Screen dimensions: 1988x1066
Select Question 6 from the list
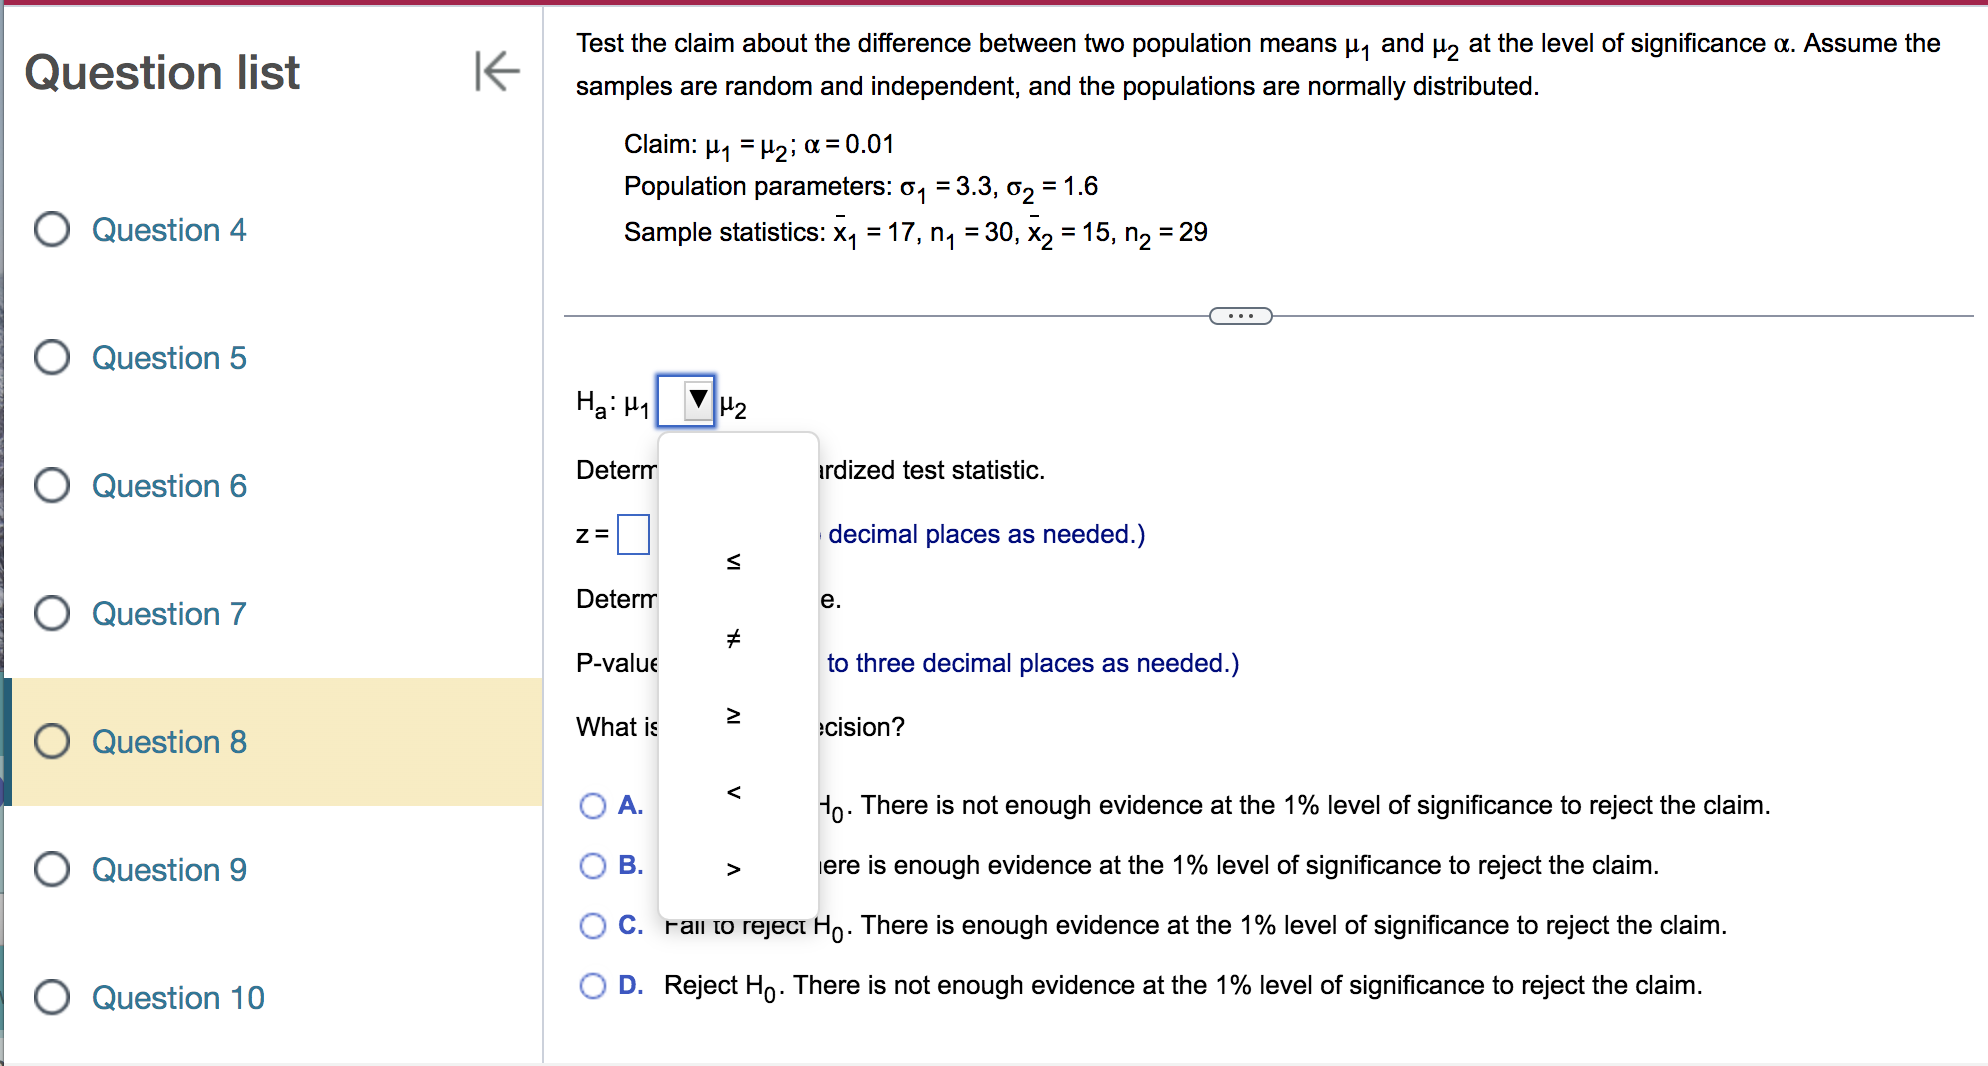pos(168,485)
